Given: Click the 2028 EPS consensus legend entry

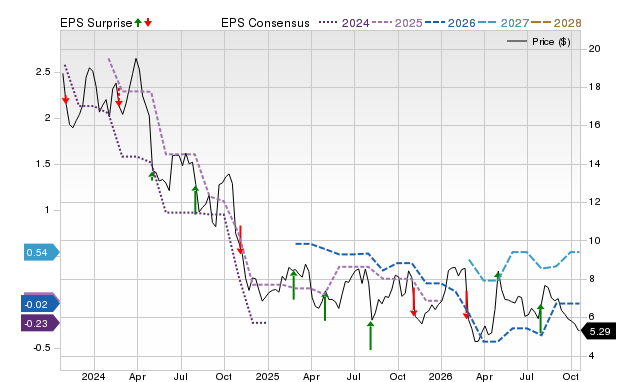Looking at the screenshot, I should tap(556, 23).
